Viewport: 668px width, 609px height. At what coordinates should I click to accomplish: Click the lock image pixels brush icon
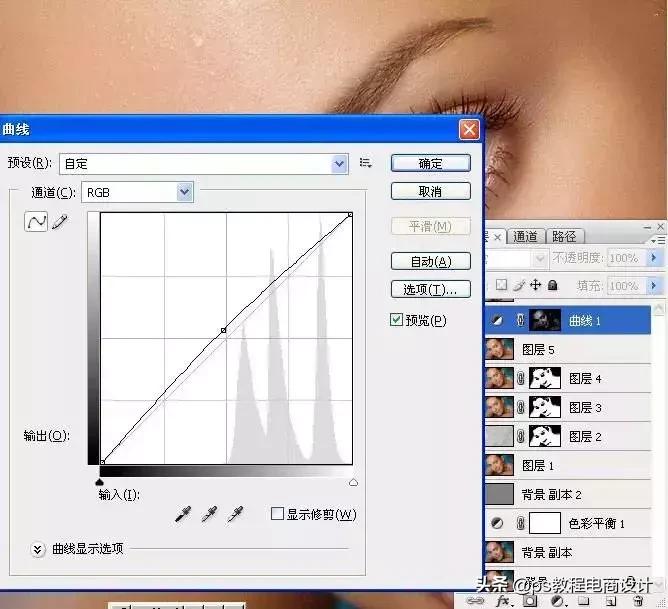518,285
